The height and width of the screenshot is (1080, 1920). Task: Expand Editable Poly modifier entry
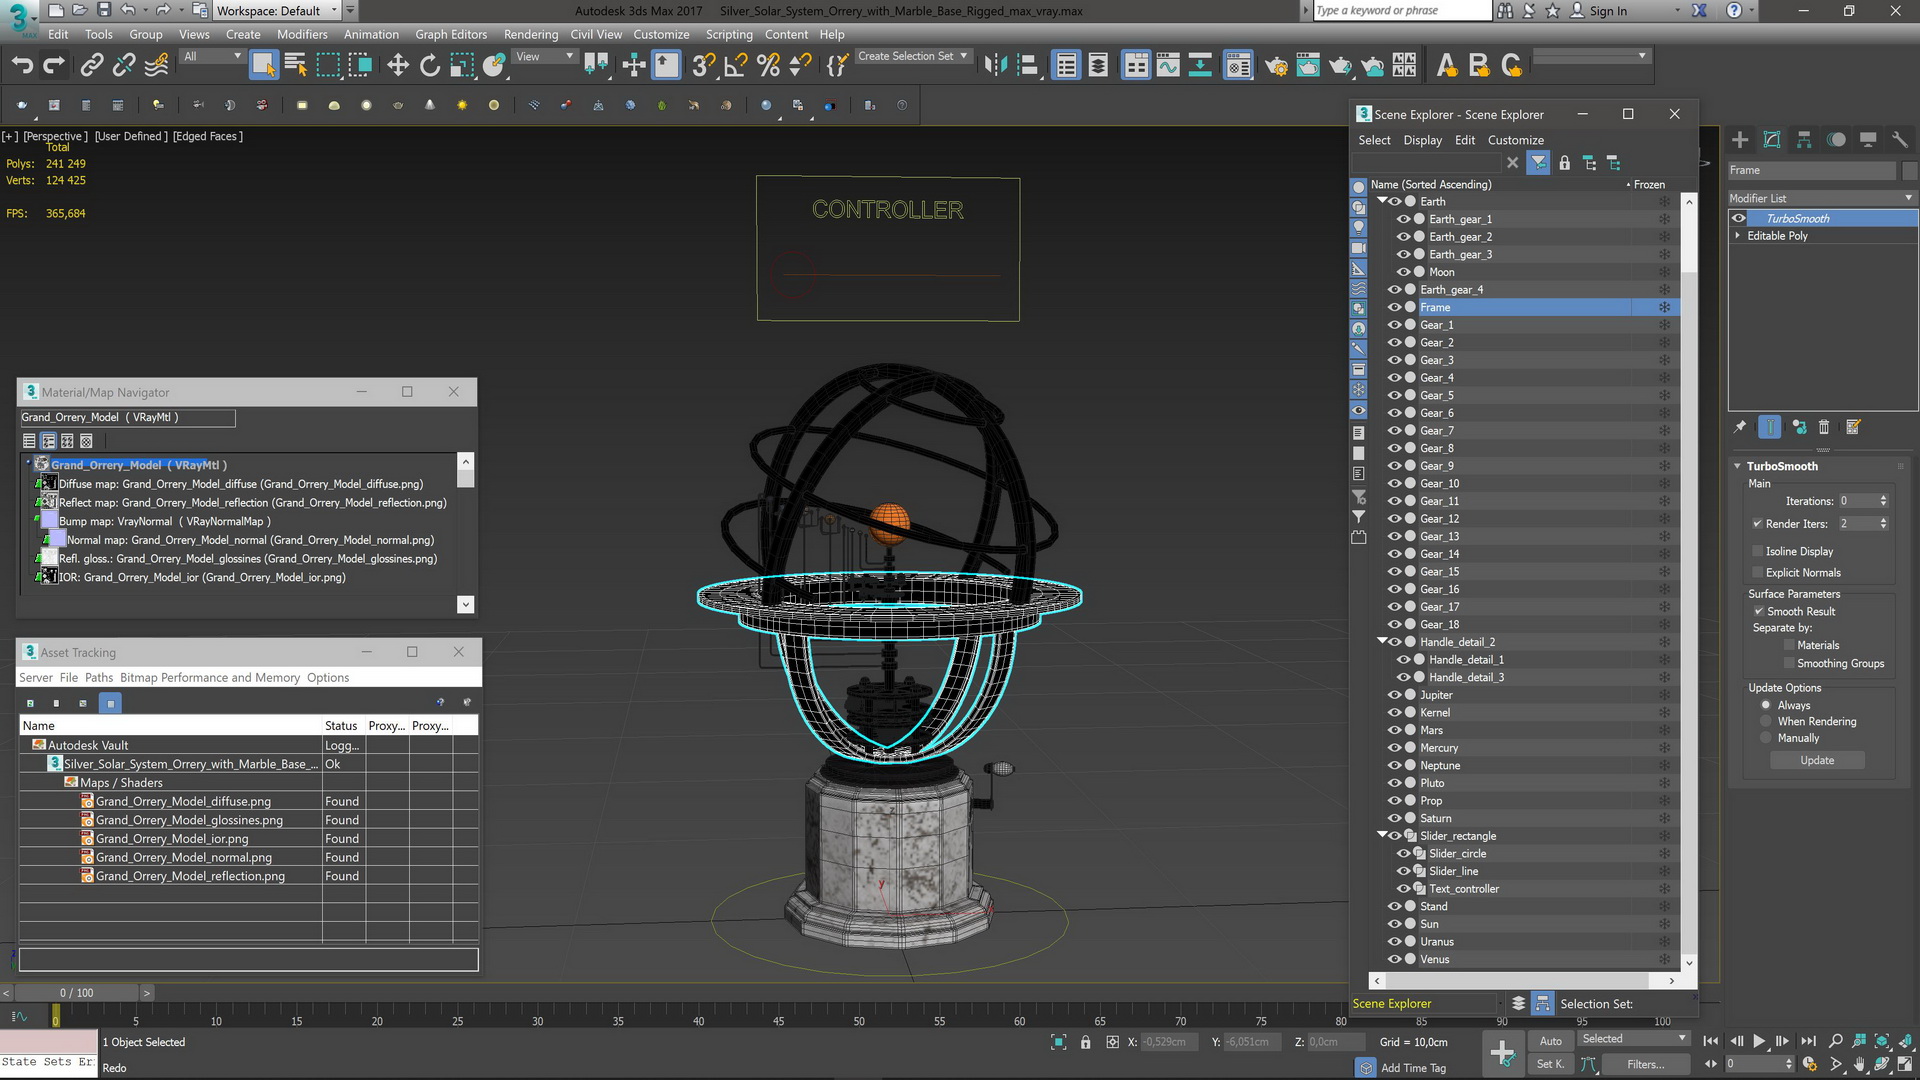1737,236
